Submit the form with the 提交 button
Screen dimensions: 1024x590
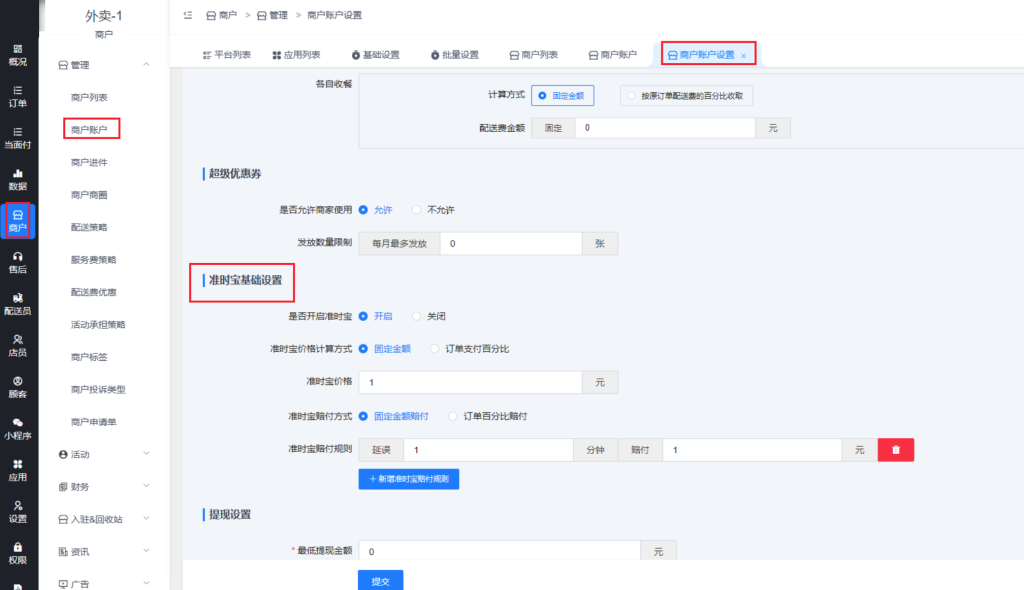click(x=380, y=580)
